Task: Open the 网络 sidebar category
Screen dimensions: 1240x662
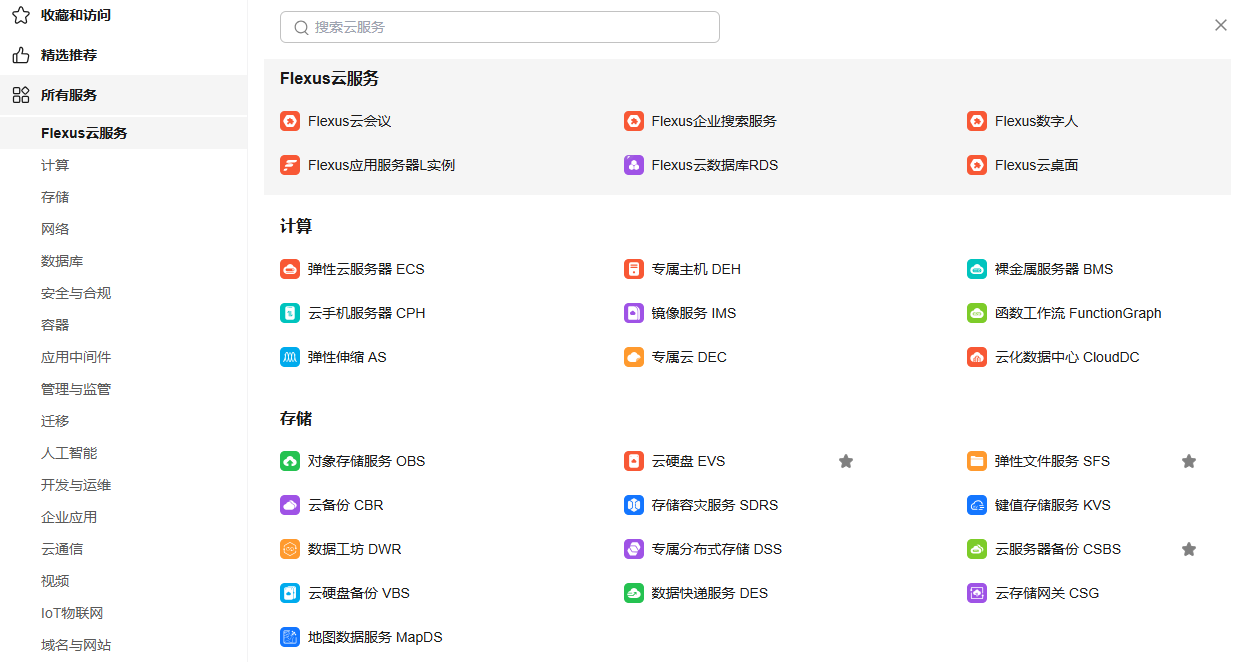Action: point(55,229)
